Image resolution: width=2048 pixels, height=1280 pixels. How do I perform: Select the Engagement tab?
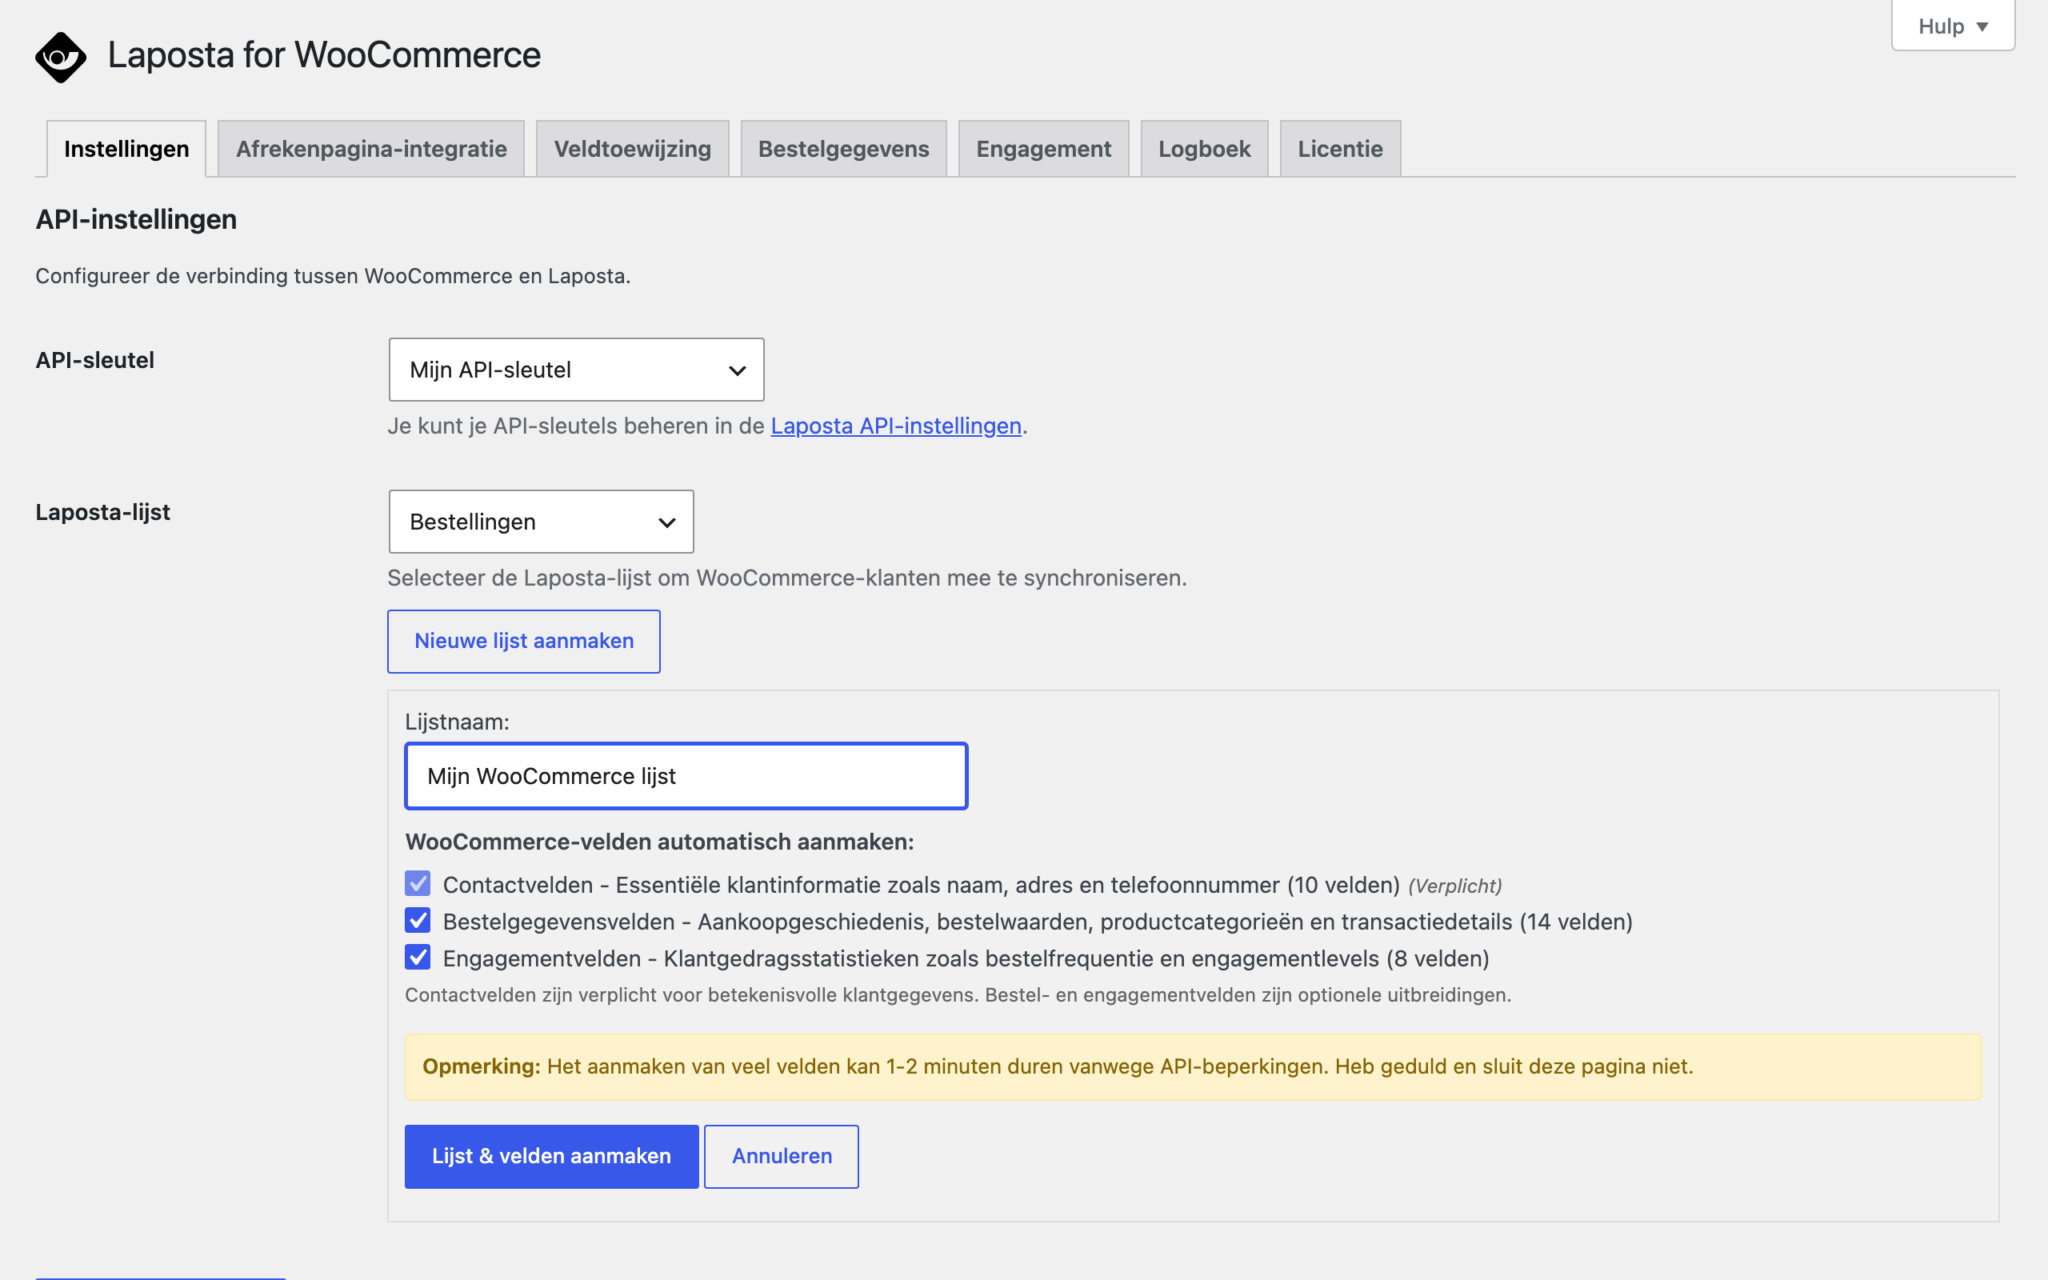1043,149
